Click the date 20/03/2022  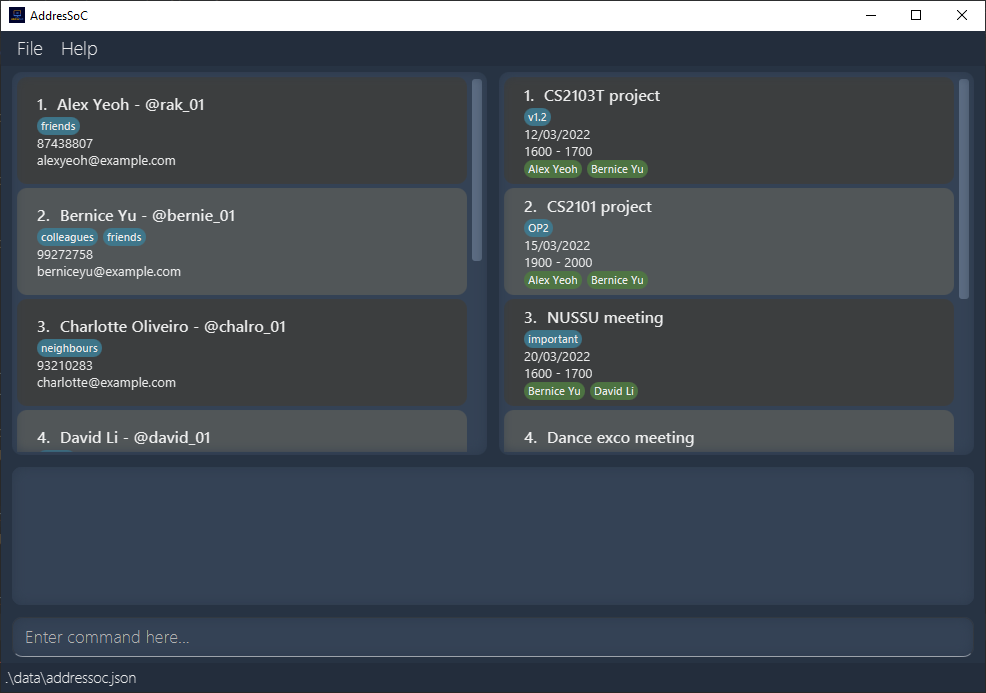point(557,357)
